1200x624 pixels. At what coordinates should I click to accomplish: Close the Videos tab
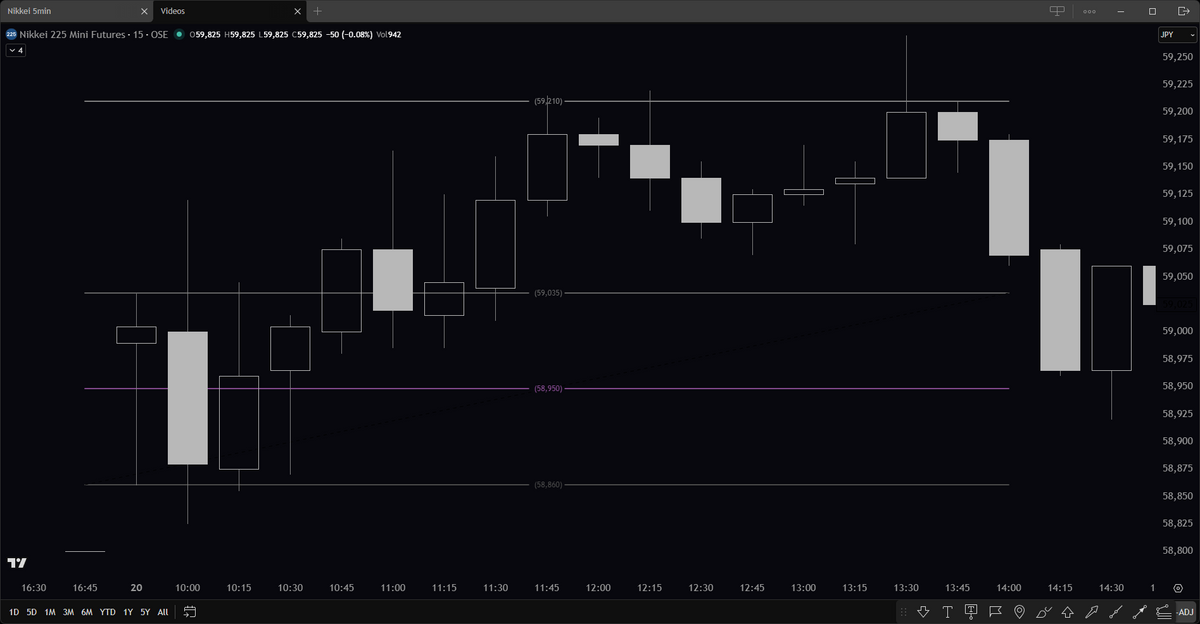click(x=298, y=11)
